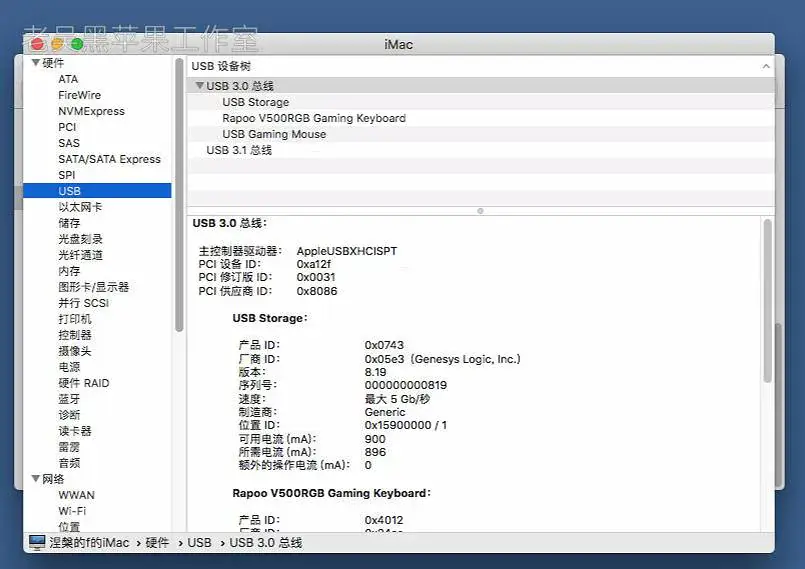This screenshot has width=805, height=569.
Task: Click the split-pane divider handle dot
Action: (x=481, y=211)
